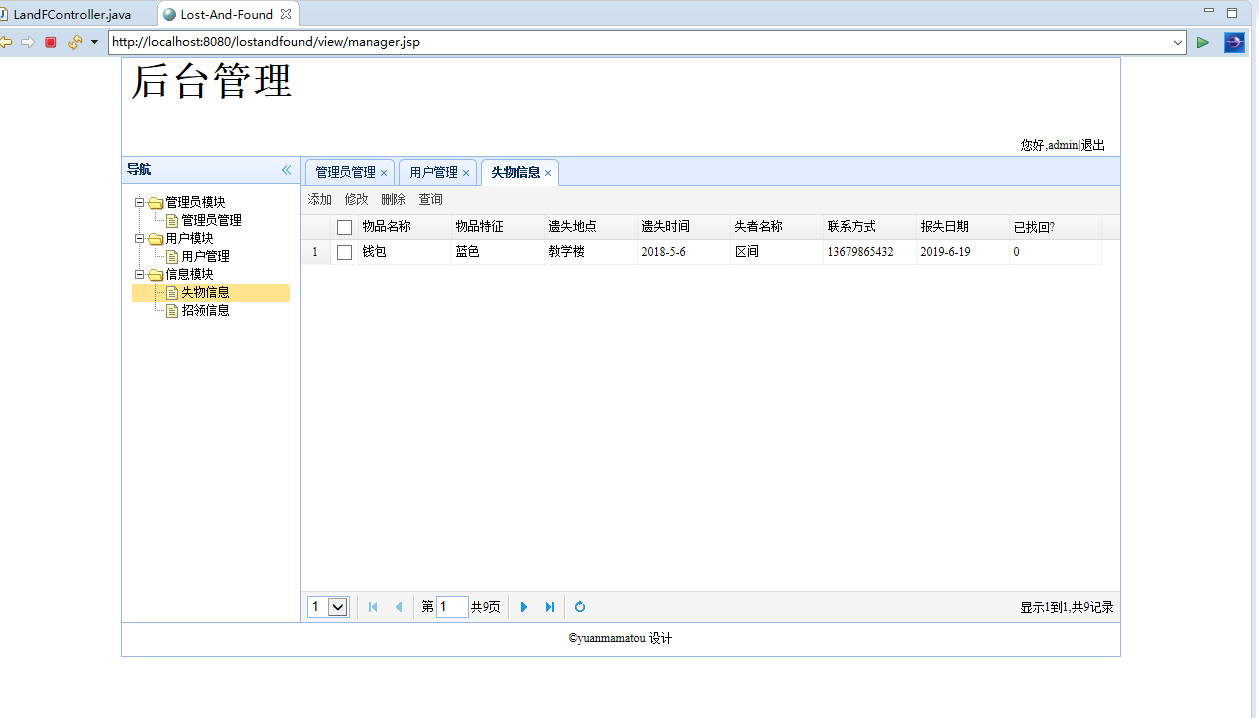Click the green go-to-URL arrow
Screen dimensions: 1259x718
(x=1203, y=42)
